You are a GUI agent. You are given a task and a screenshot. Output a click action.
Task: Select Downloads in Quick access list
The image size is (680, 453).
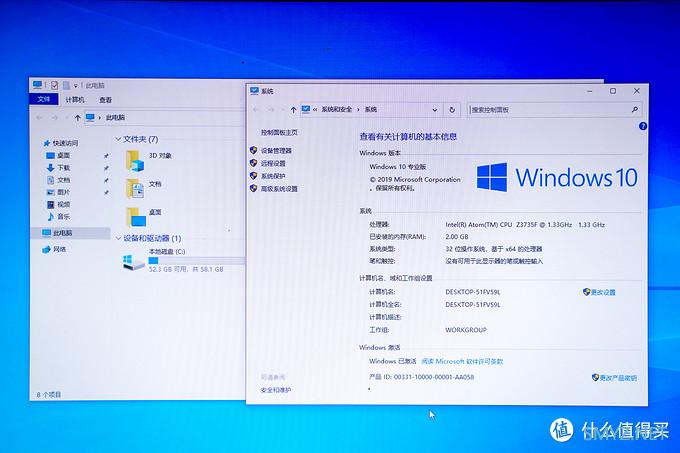(63, 167)
